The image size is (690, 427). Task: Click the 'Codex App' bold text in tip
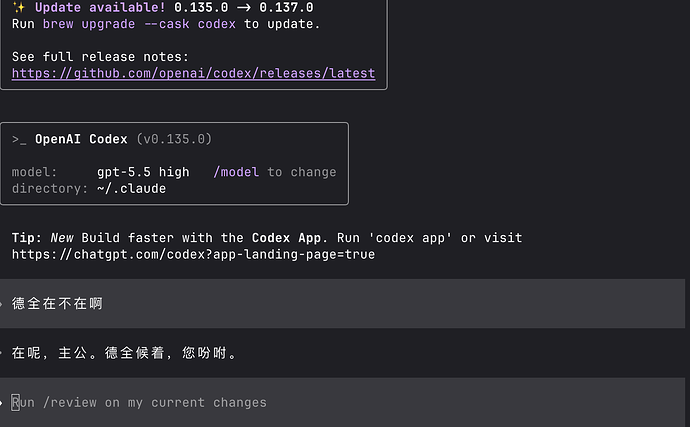click(286, 238)
